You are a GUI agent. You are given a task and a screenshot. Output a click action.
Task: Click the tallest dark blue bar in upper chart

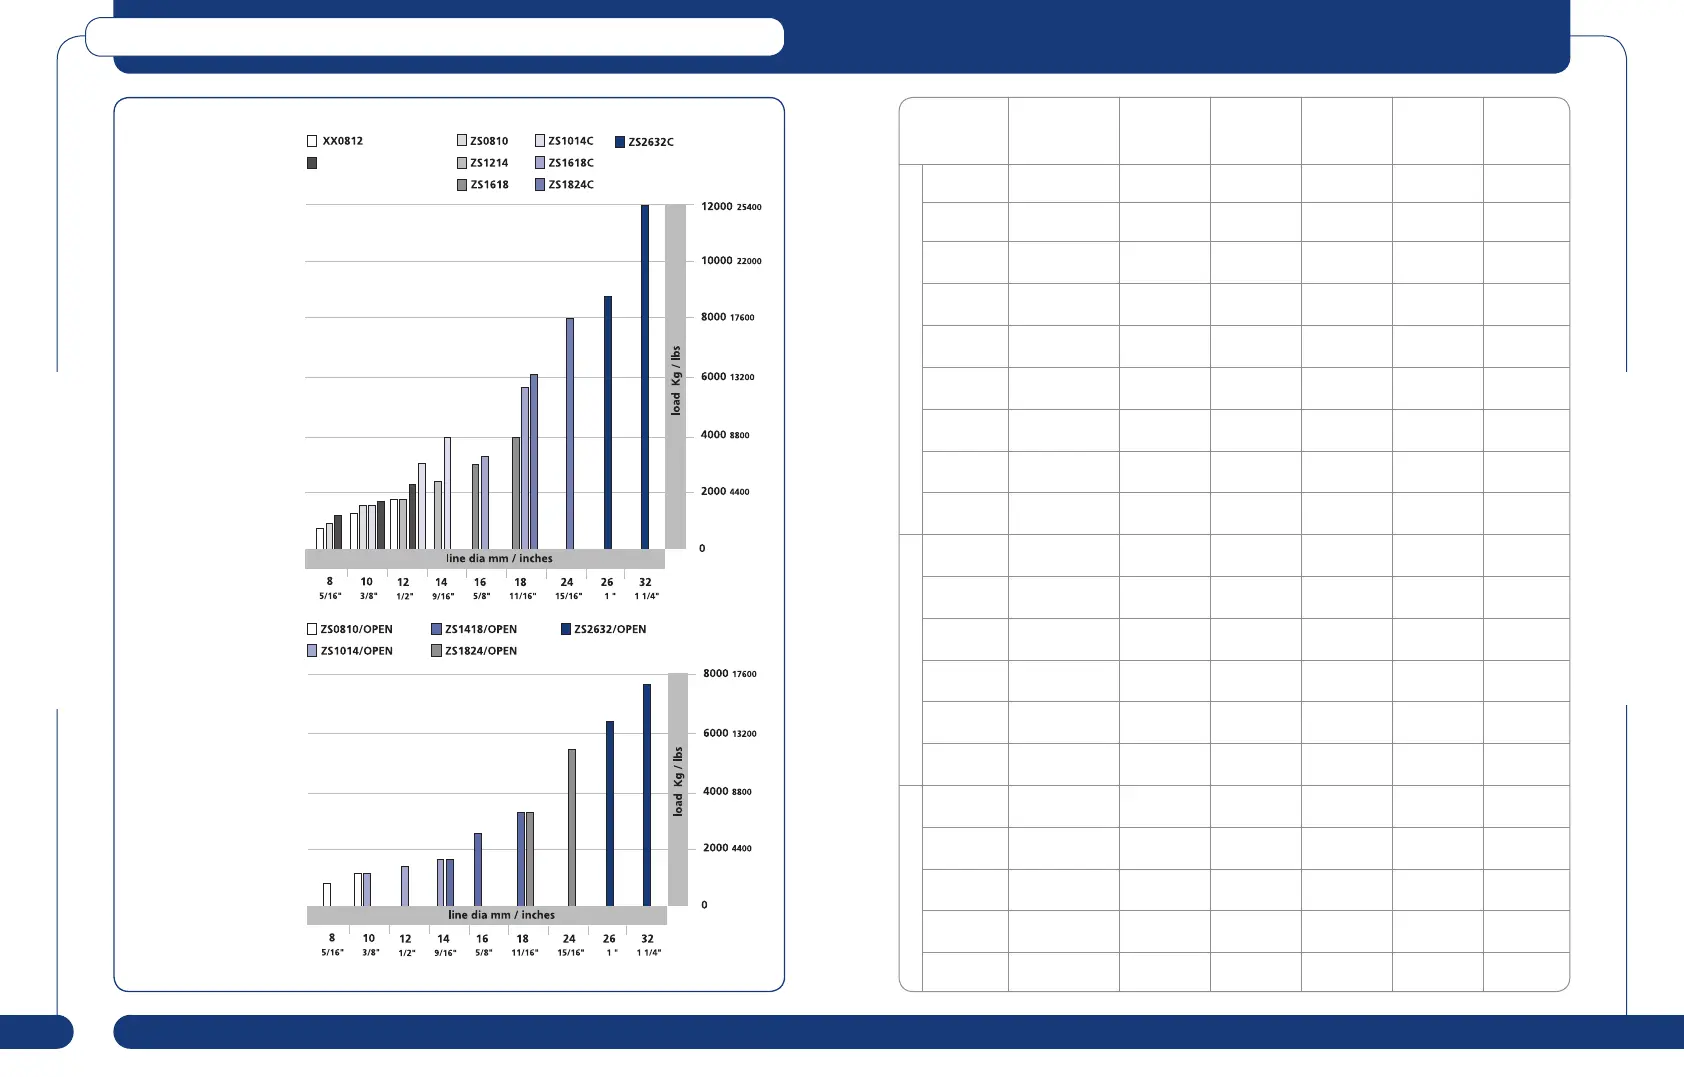[x=645, y=377]
